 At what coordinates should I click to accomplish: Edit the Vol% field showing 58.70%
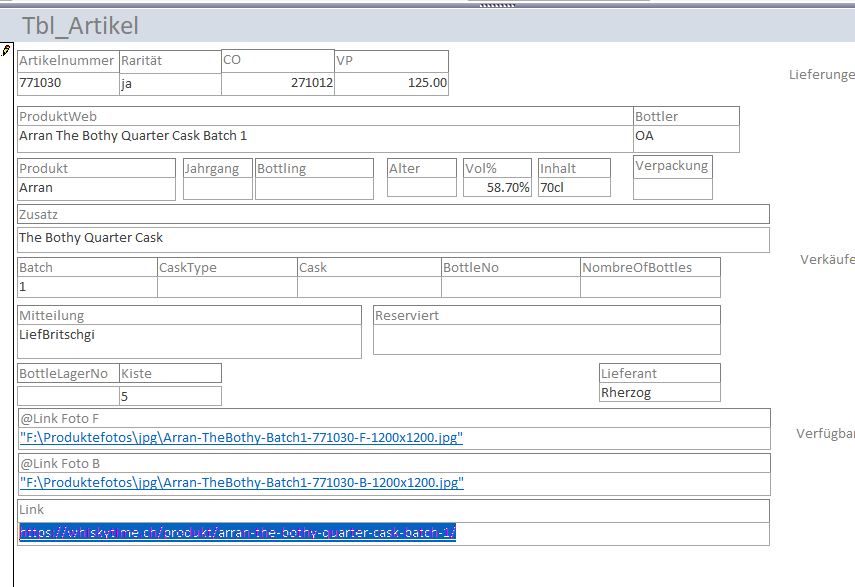[x=497, y=187]
